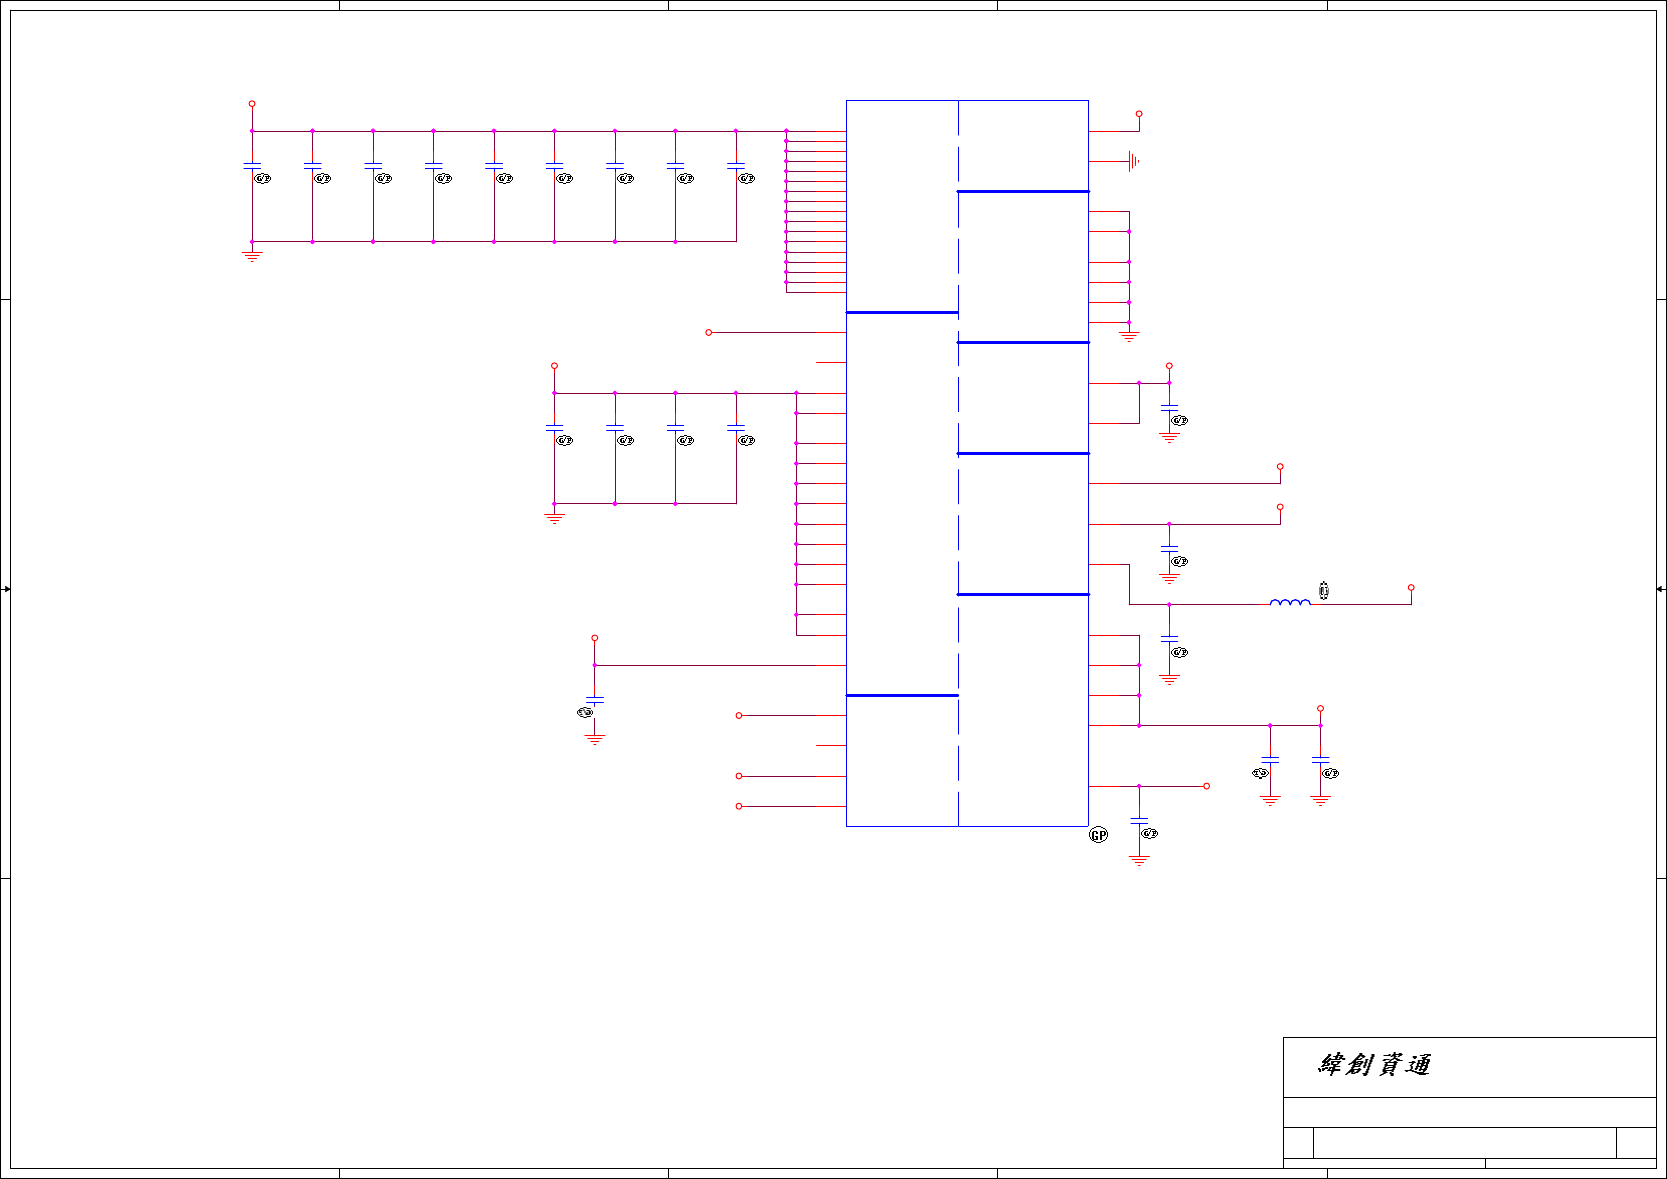Click the 緯創資通 logo in the title block

(1375, 1065)
